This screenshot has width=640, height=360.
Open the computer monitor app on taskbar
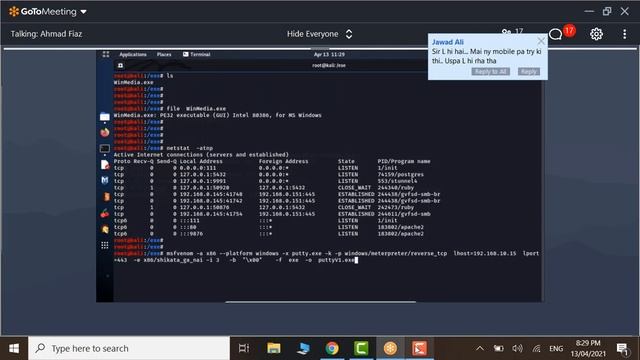[x=303, y=348]
